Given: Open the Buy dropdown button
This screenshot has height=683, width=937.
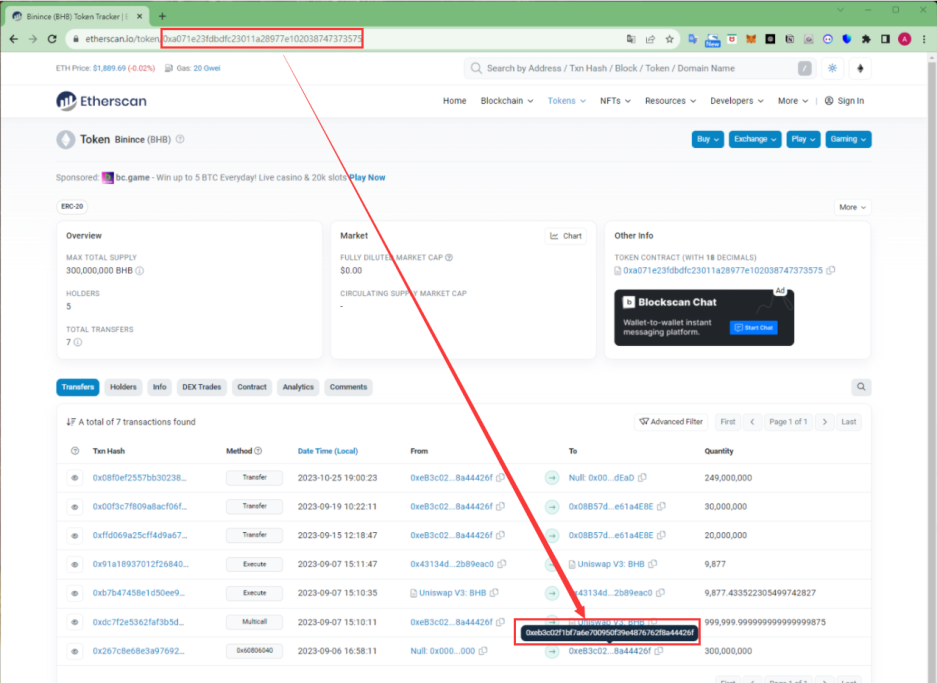Looking at the screenshot, I should 708,139.
